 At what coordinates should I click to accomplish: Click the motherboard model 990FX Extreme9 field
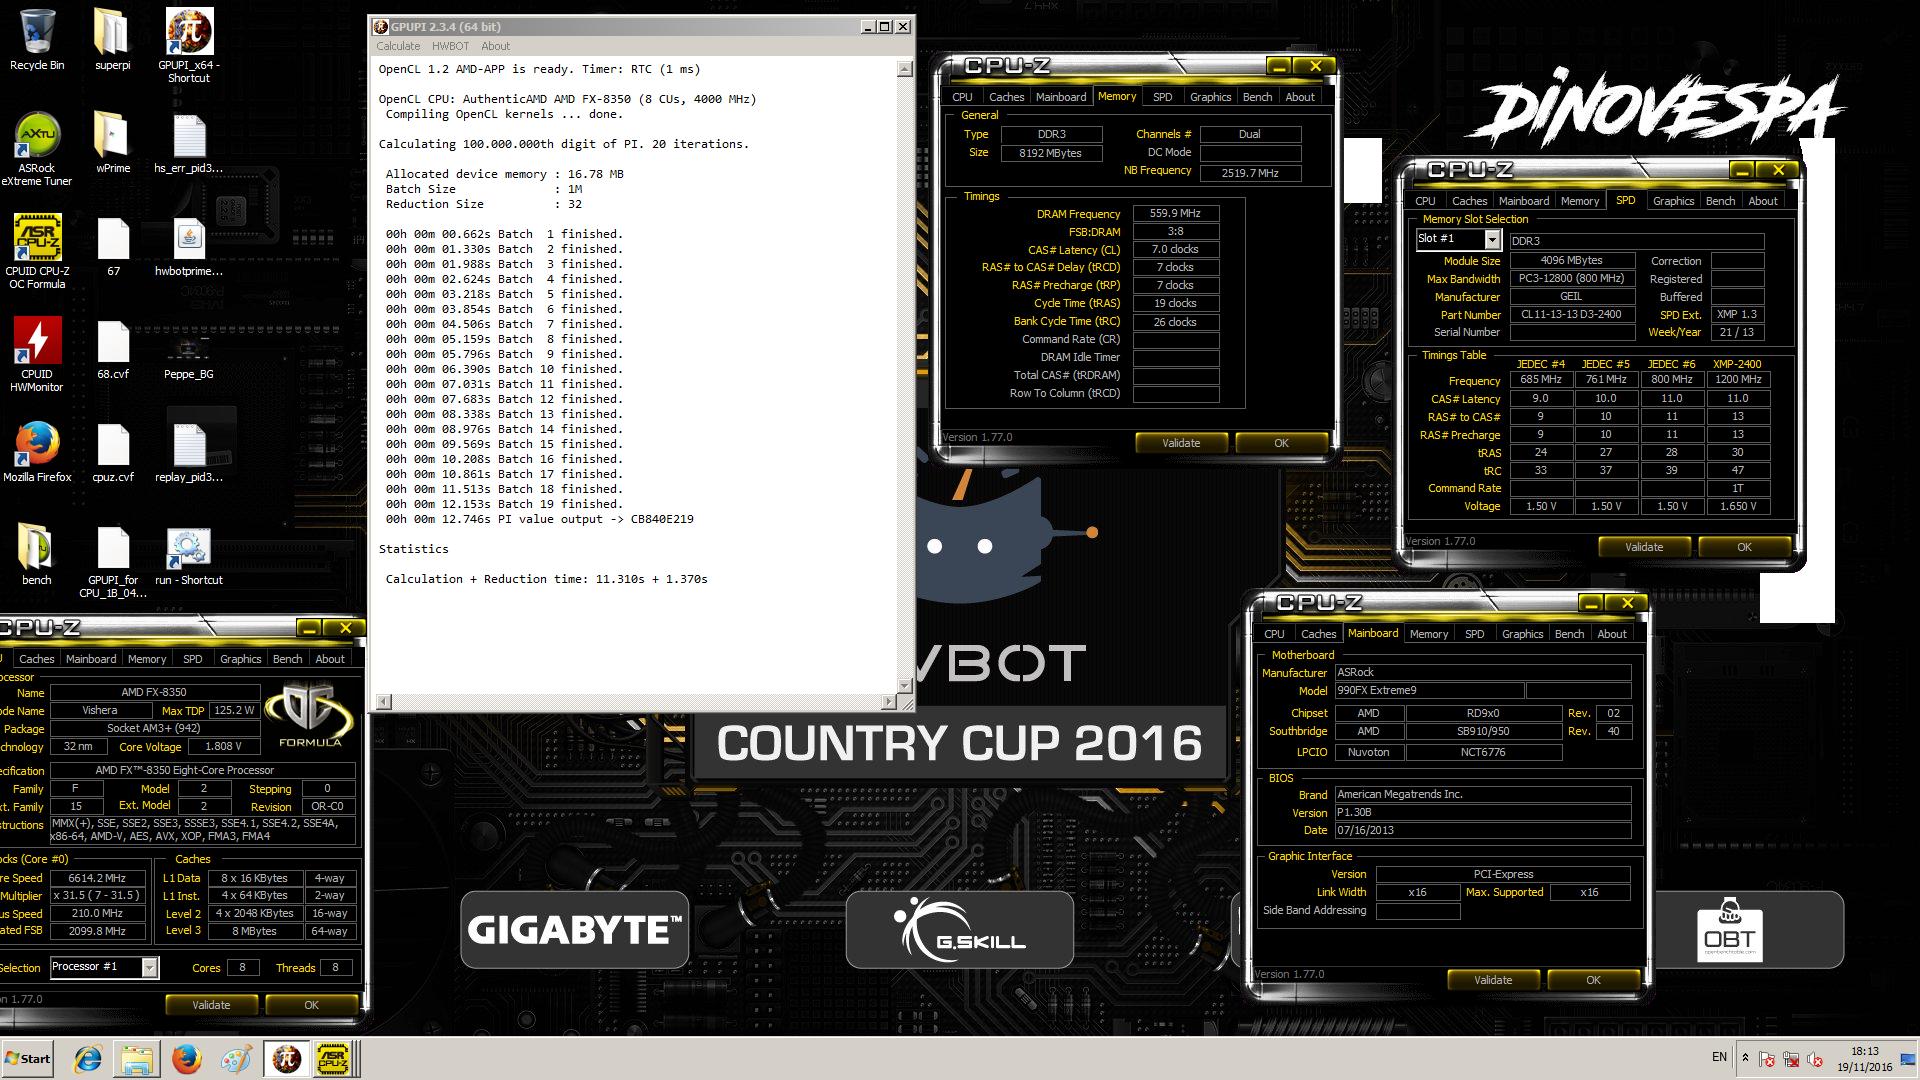pyautogui.click(x=1428, y=690)
